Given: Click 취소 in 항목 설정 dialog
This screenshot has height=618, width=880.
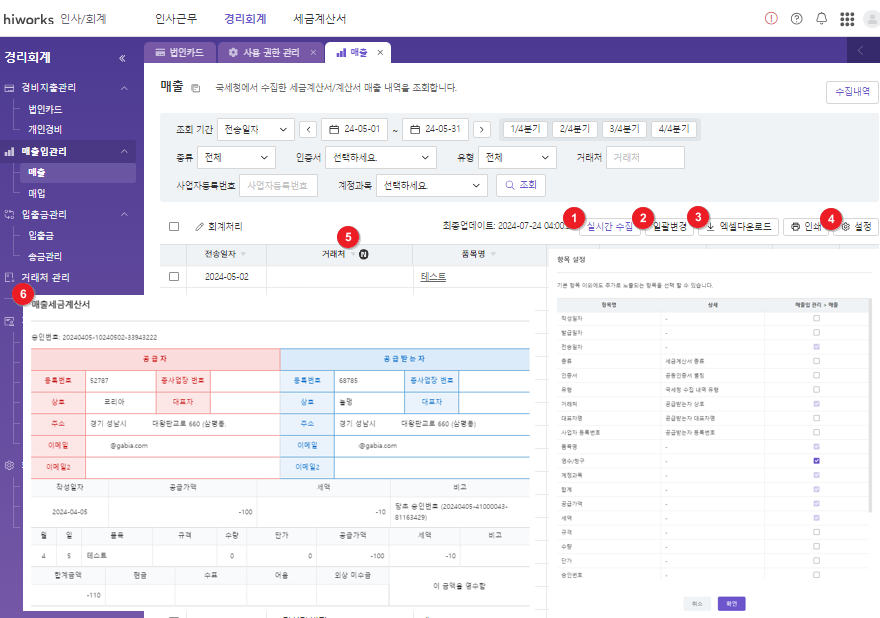Looking at the screenshot, I should click(x=697, y=604).
